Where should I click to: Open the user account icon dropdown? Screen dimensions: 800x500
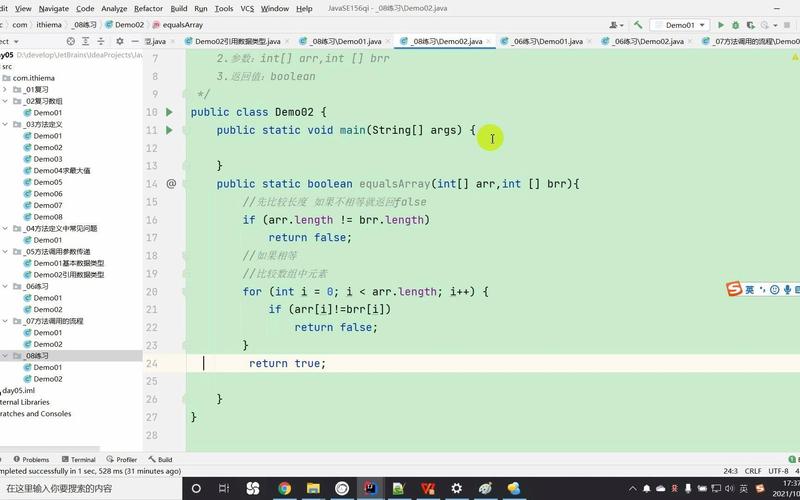click(x=616, y=24)
